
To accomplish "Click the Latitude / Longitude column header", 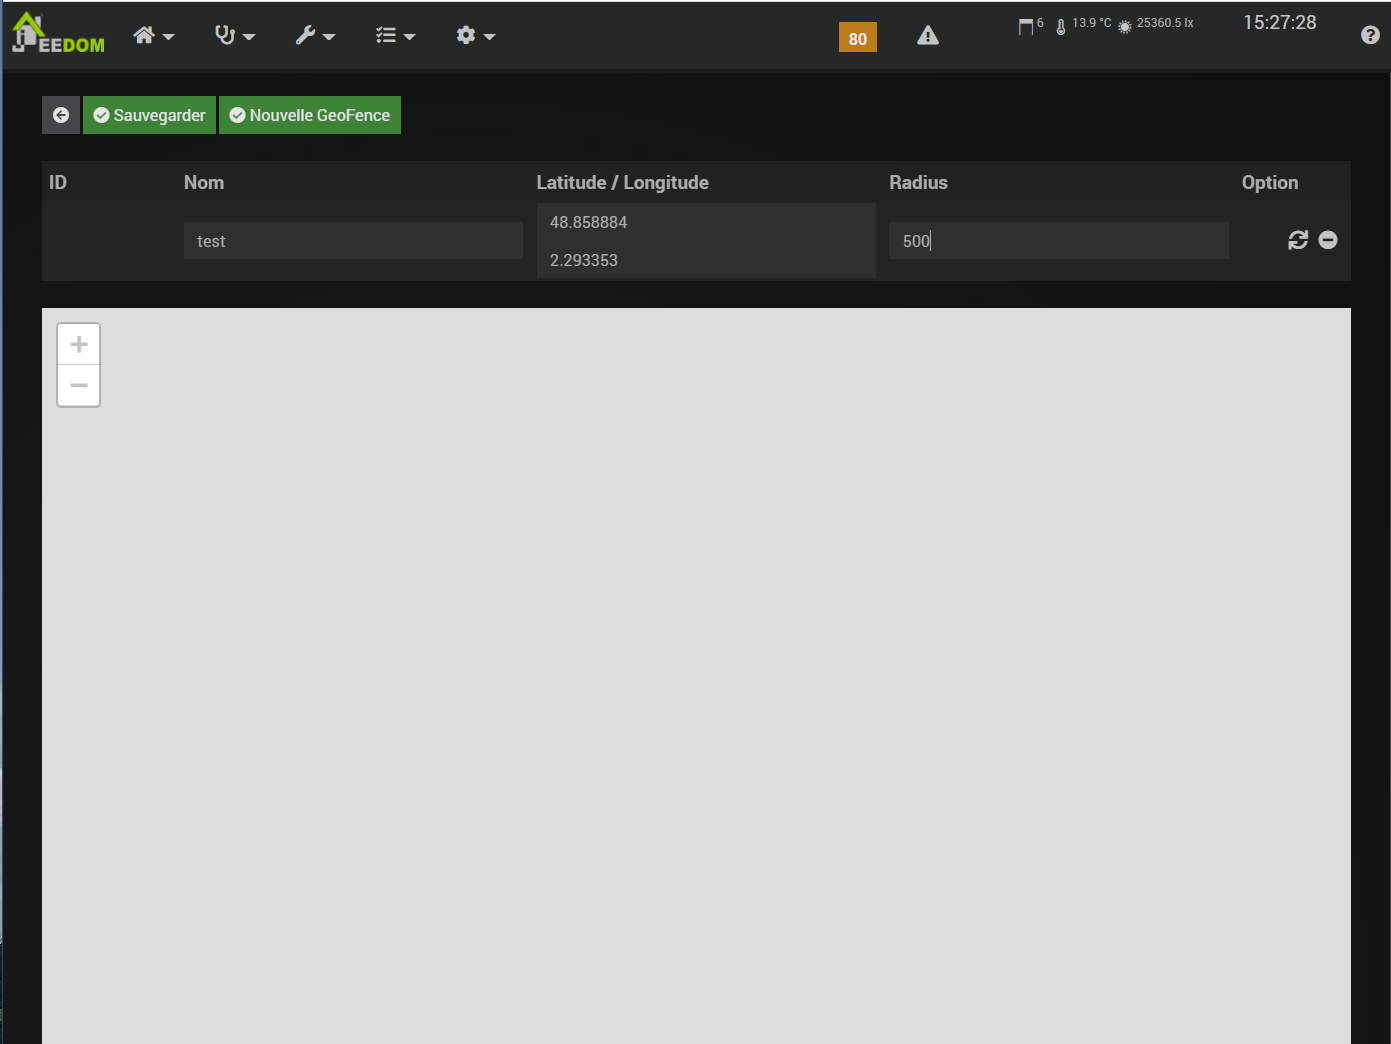I will [623, 182].
